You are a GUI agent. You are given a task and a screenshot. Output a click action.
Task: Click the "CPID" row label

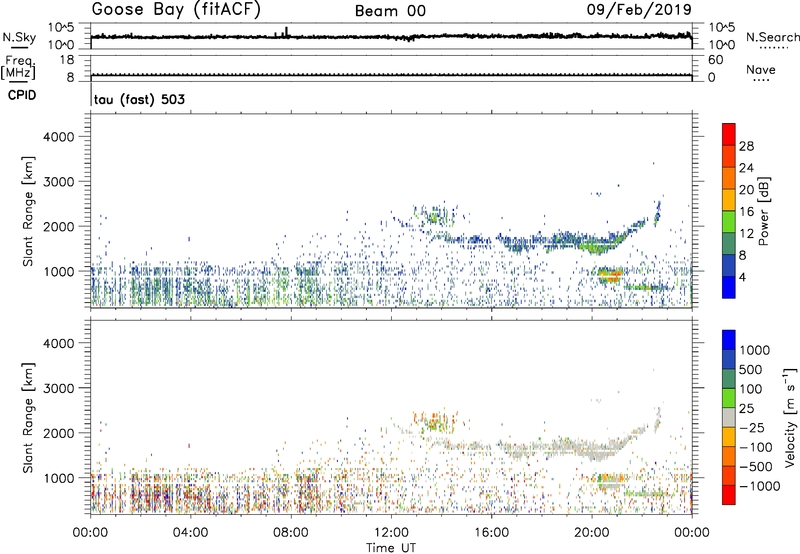[22, 95]
